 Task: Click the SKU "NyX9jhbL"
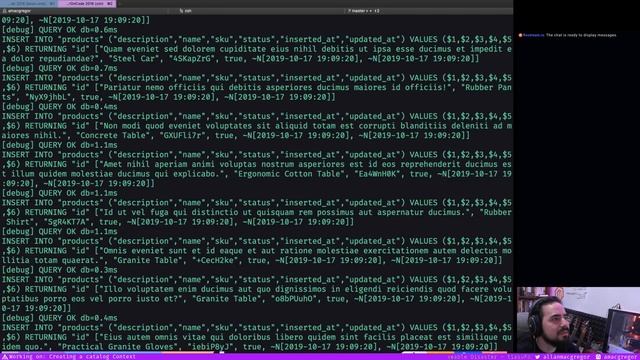point(48,97)
